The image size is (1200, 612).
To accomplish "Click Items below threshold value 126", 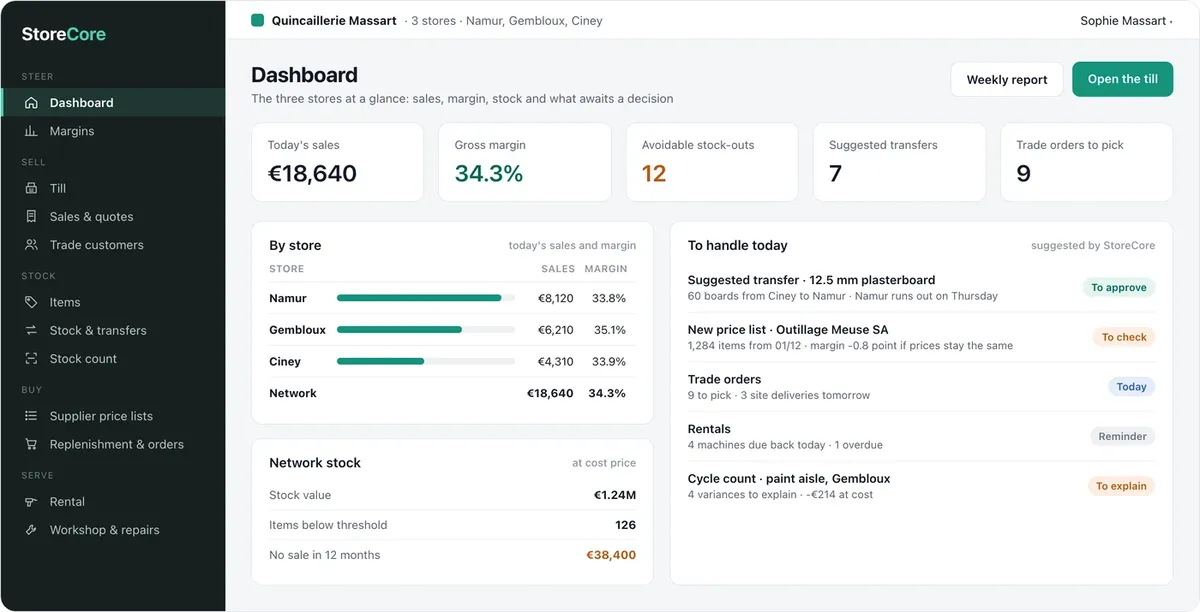I will tap(626, 525).
